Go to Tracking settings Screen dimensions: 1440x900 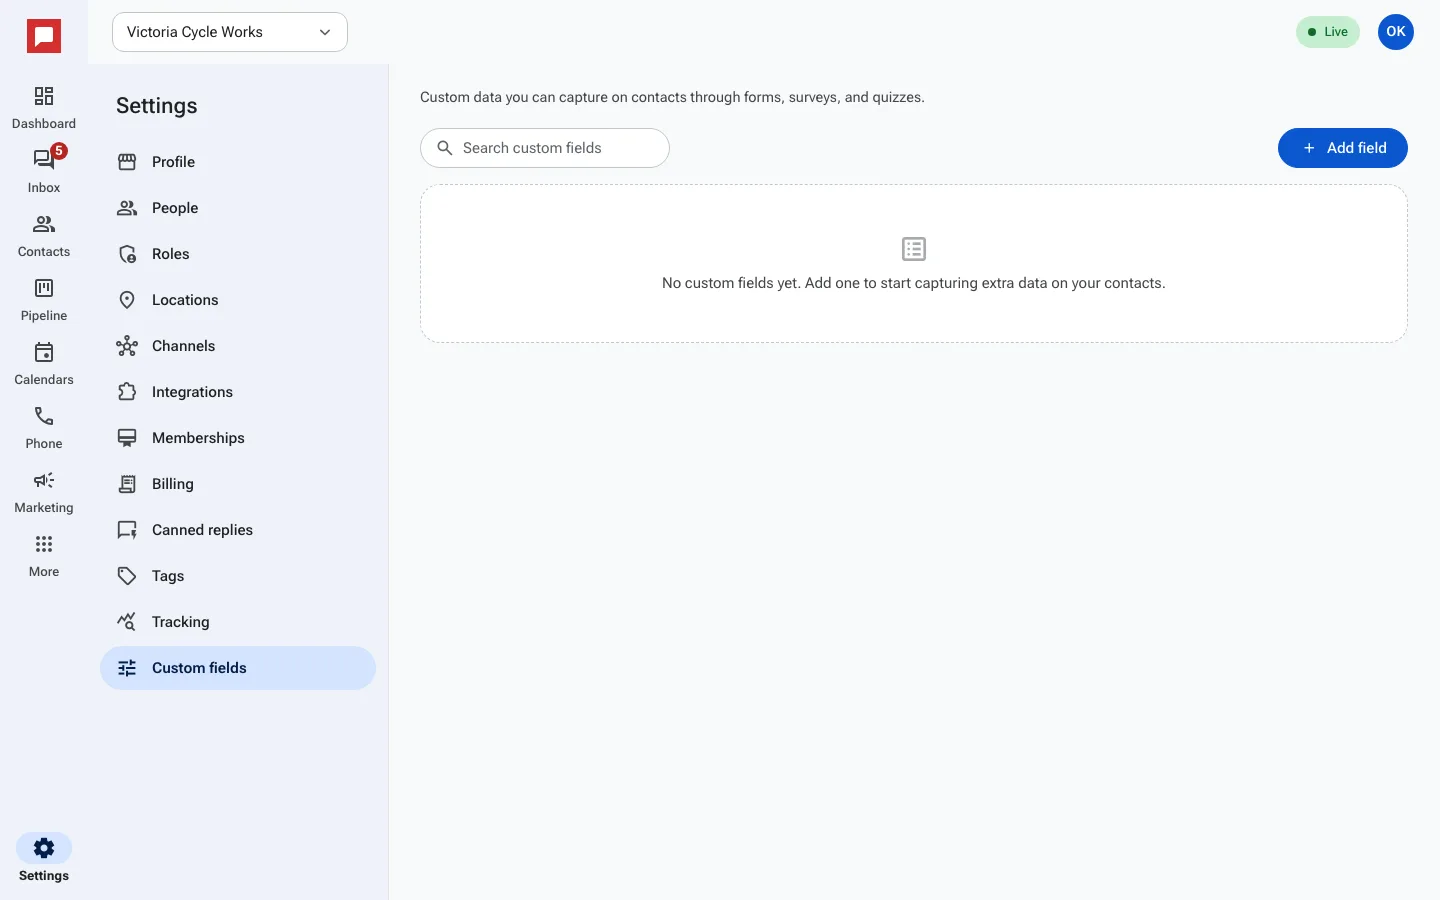238,622
